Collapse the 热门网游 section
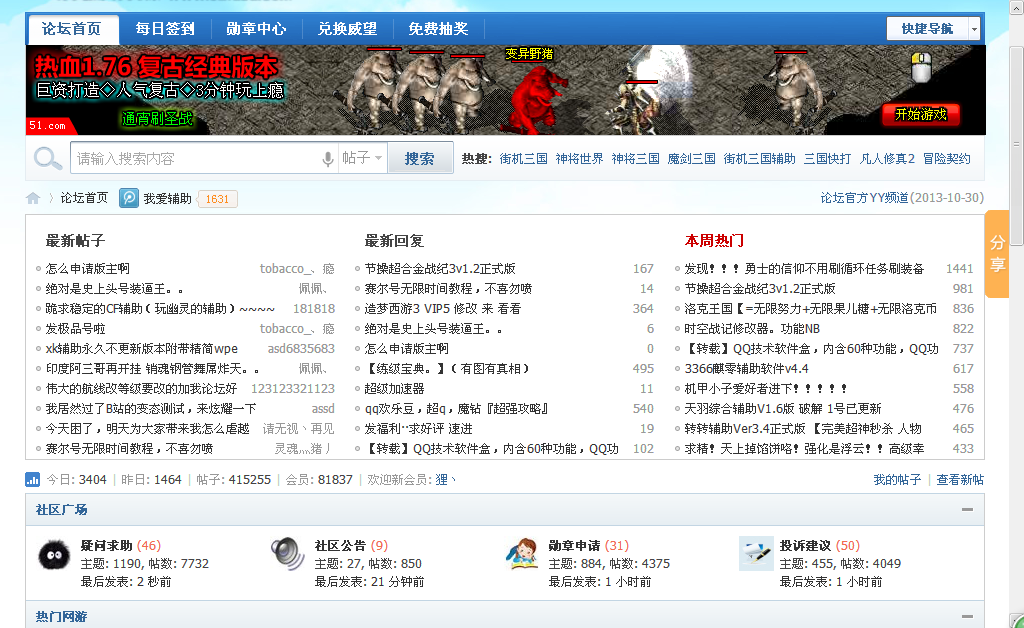Viewport: 1024px width, 628px height. pos(967,617)
